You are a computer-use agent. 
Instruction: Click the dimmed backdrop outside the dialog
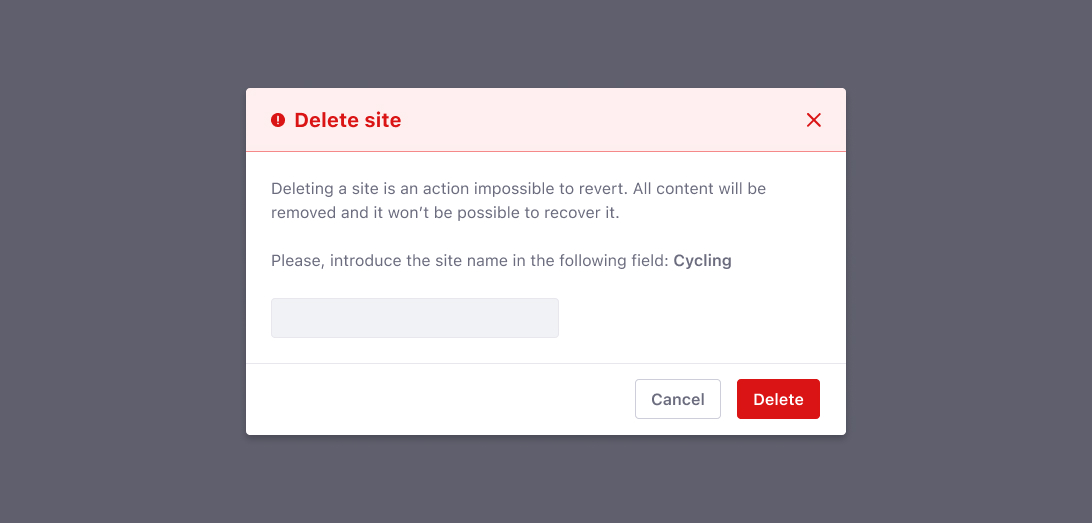coord(120,260)
